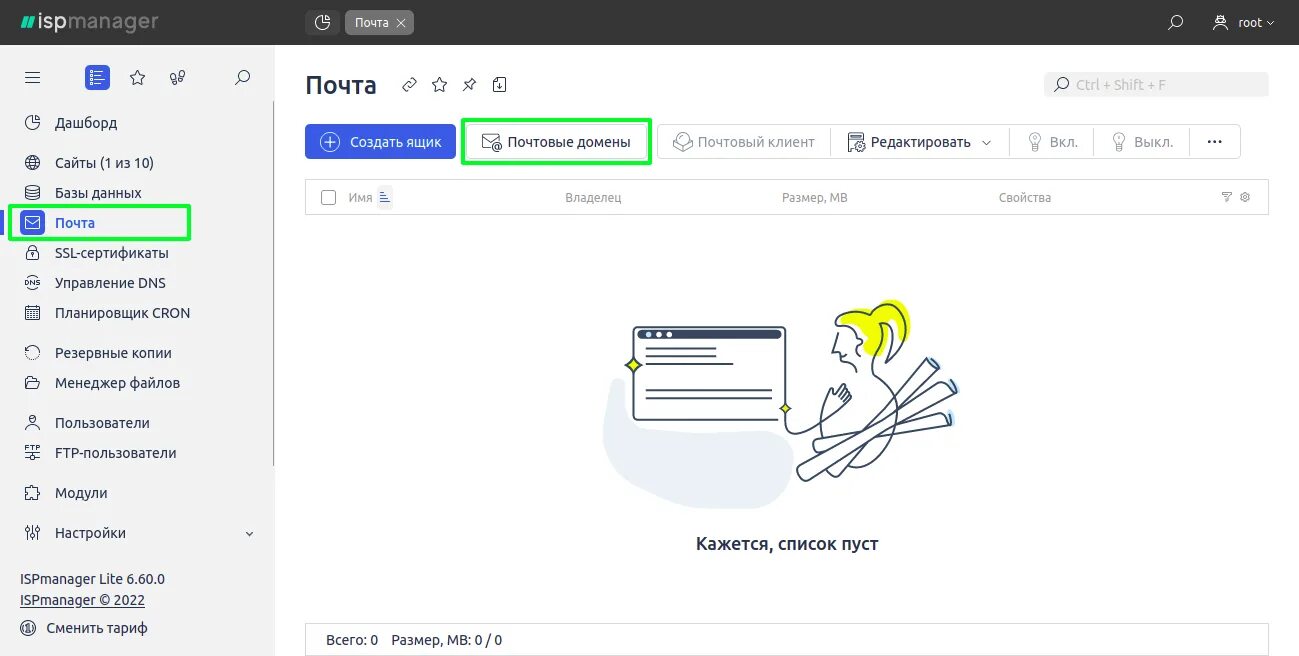The image size is (1299, 656).
Task: Sort by the Владелец column
Action: (x=593, y=198)
